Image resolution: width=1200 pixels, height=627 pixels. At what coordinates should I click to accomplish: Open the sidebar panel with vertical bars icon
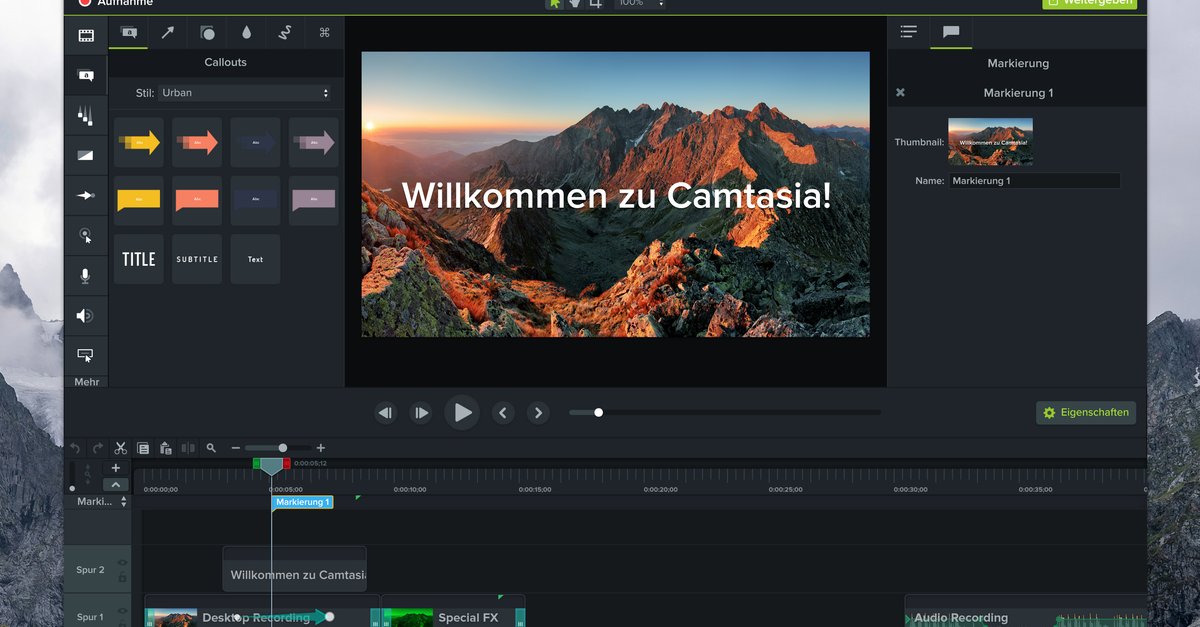(86, 115)
